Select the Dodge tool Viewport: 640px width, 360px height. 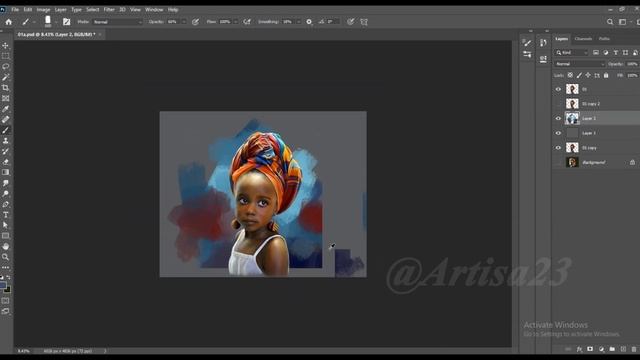[x=5, y=193]
